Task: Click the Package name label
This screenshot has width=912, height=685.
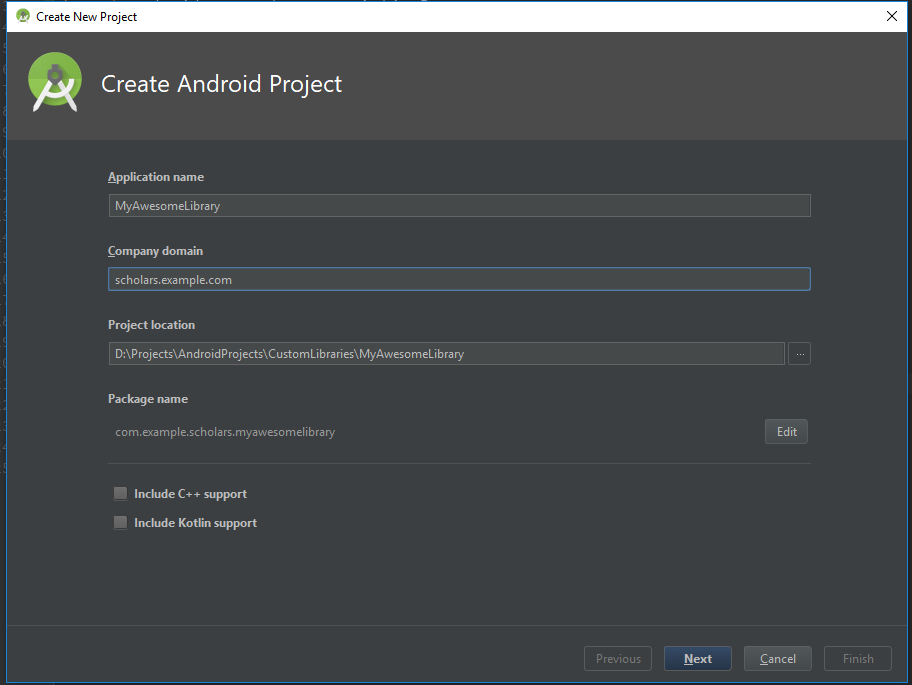Action: 147,398
